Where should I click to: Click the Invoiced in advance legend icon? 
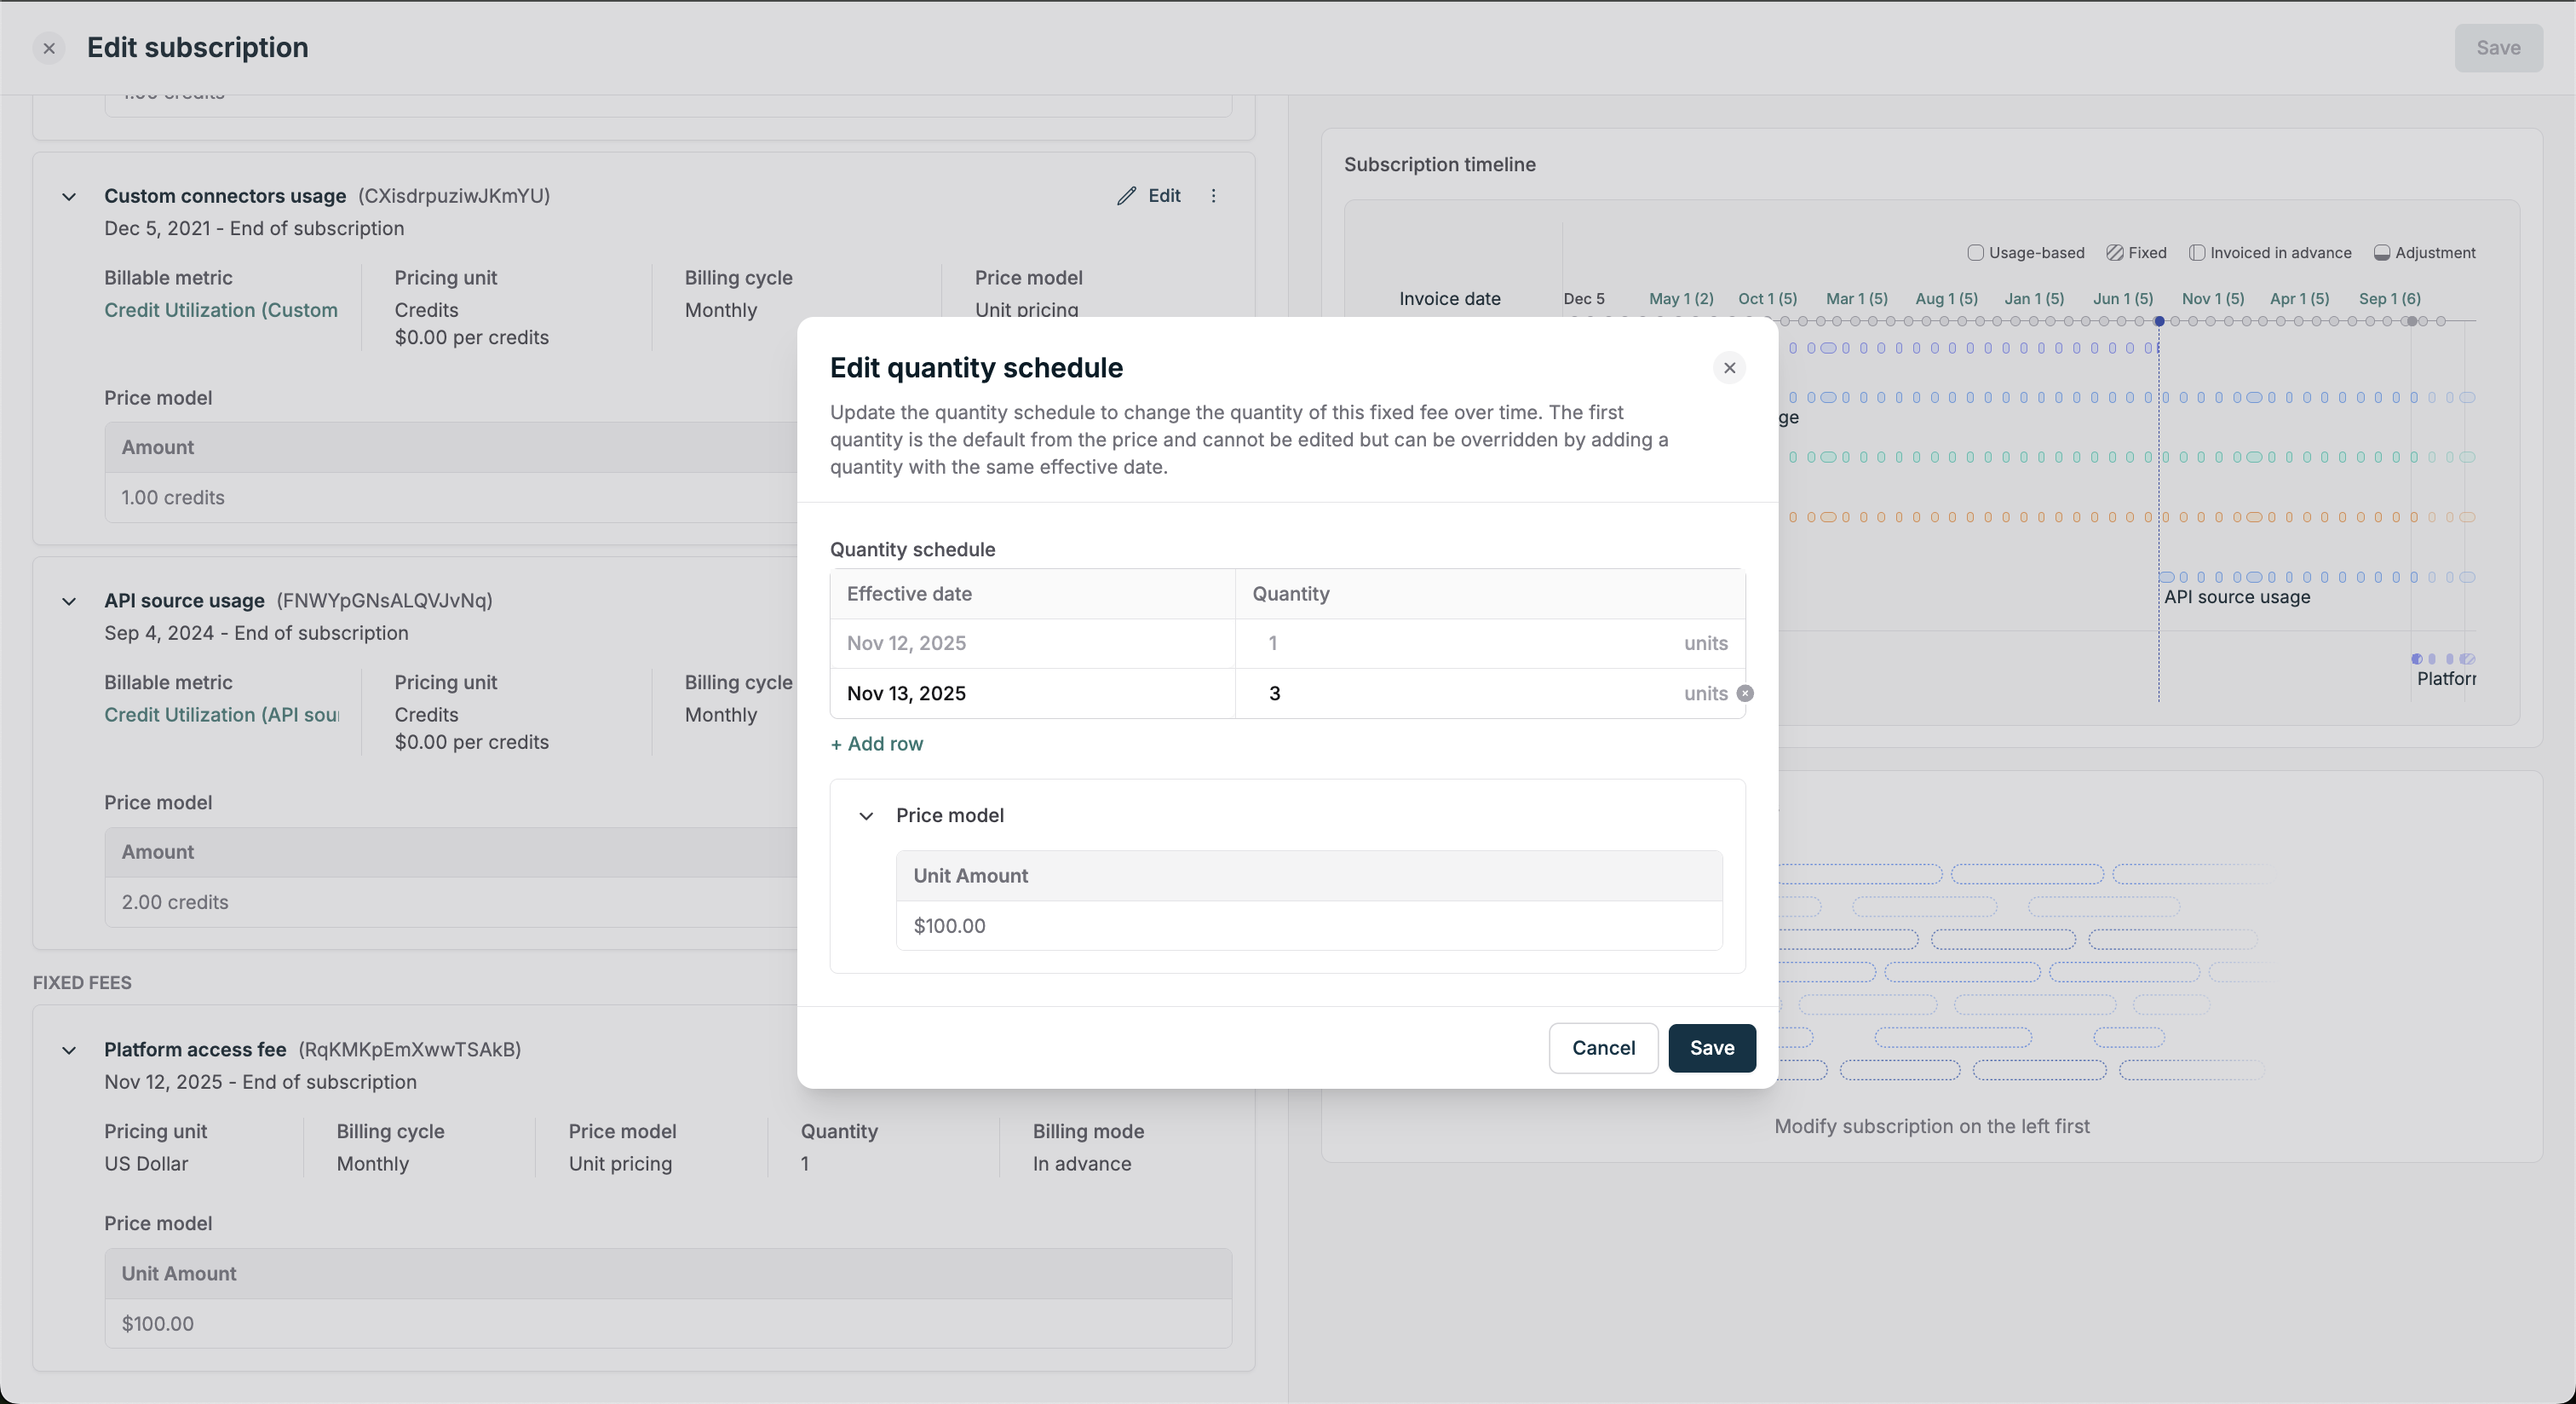[2197, 253]
